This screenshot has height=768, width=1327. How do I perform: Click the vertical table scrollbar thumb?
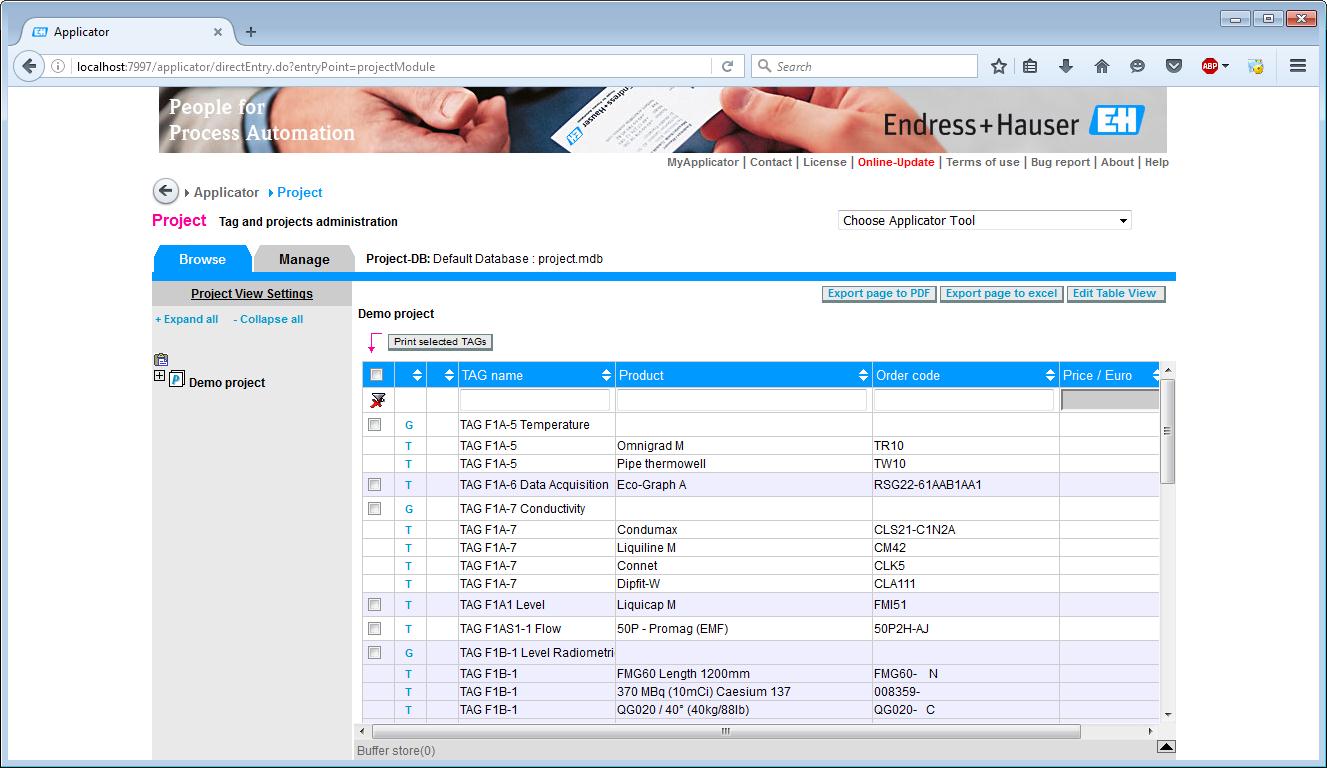pos(1167,431)
